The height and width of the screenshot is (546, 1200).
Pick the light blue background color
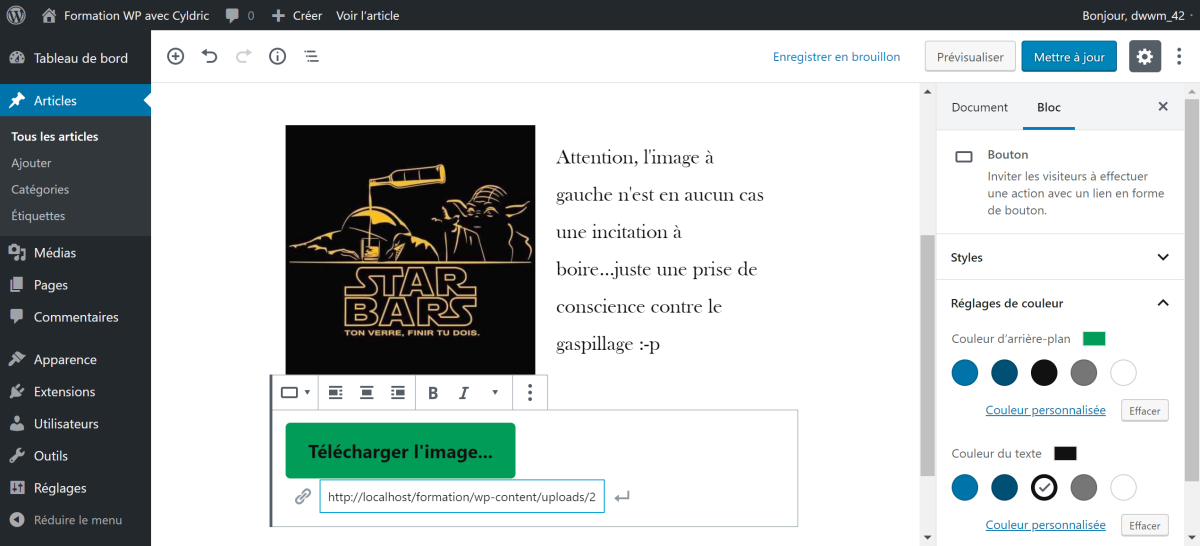[965, 373]
